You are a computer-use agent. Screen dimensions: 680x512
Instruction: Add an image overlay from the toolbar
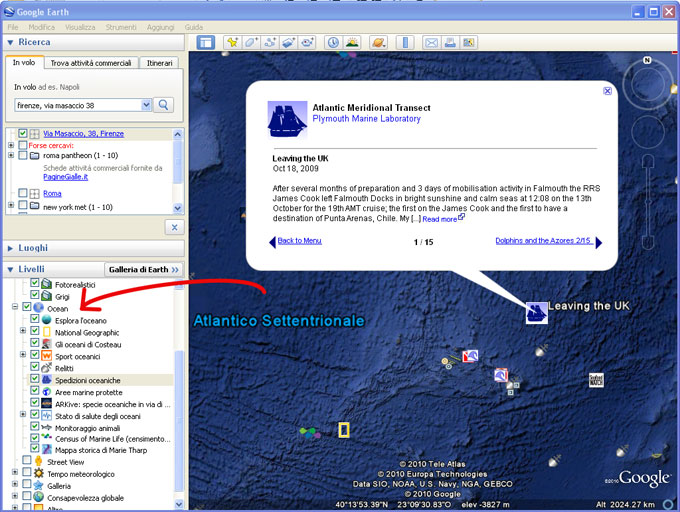click(x=289, y=42)
